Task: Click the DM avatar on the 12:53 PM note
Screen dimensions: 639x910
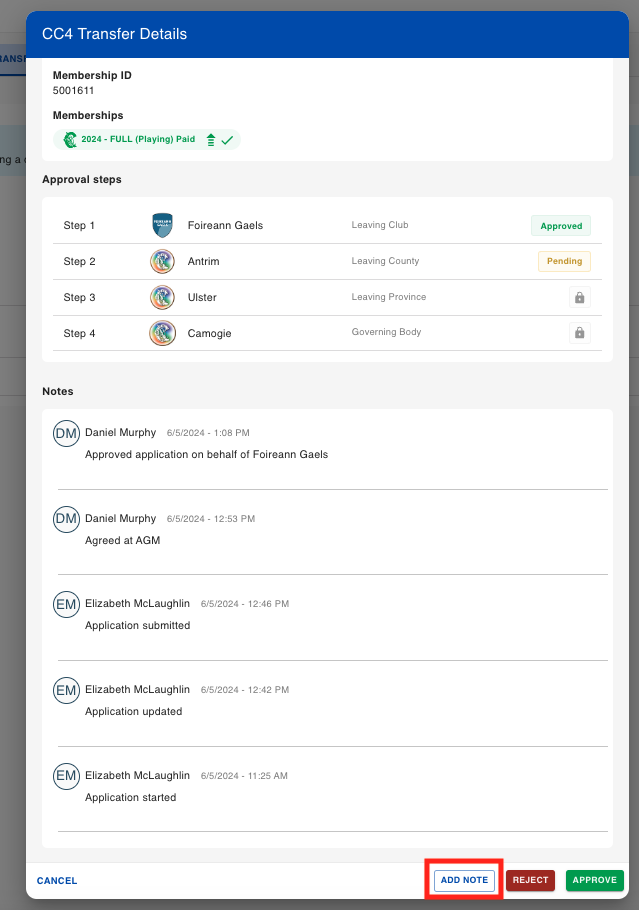Action: [66, 519]
